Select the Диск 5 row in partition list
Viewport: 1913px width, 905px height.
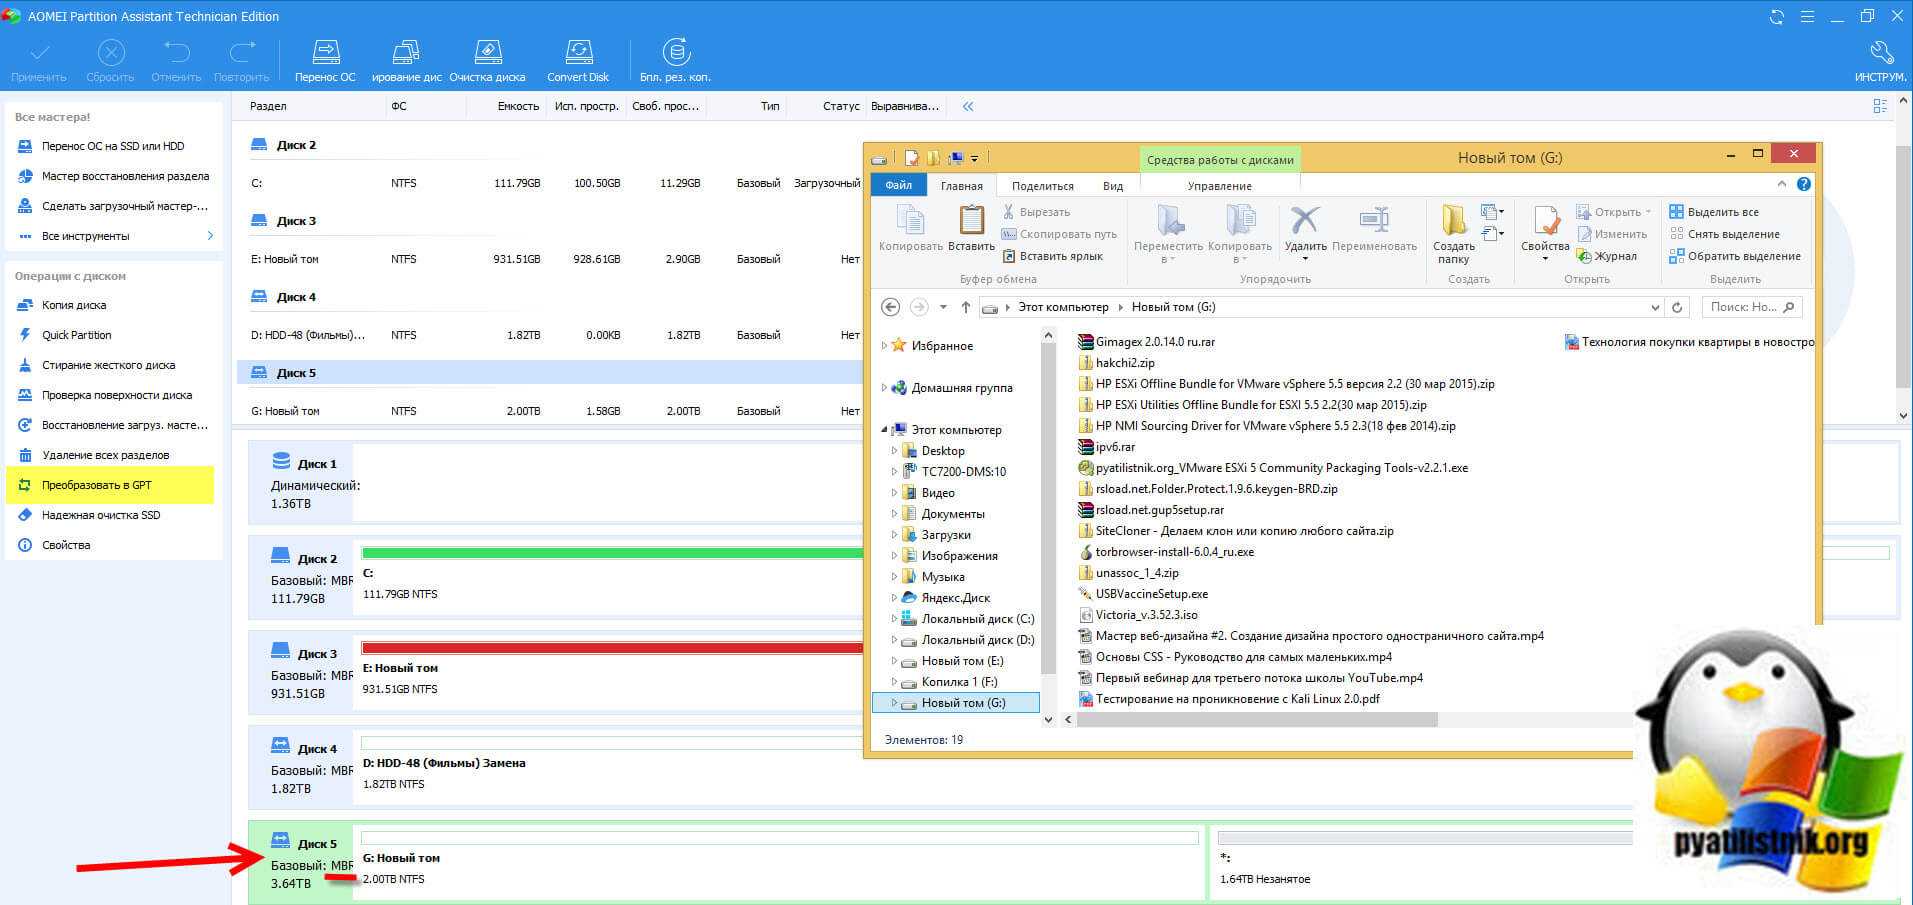click(x=296, y=373)
